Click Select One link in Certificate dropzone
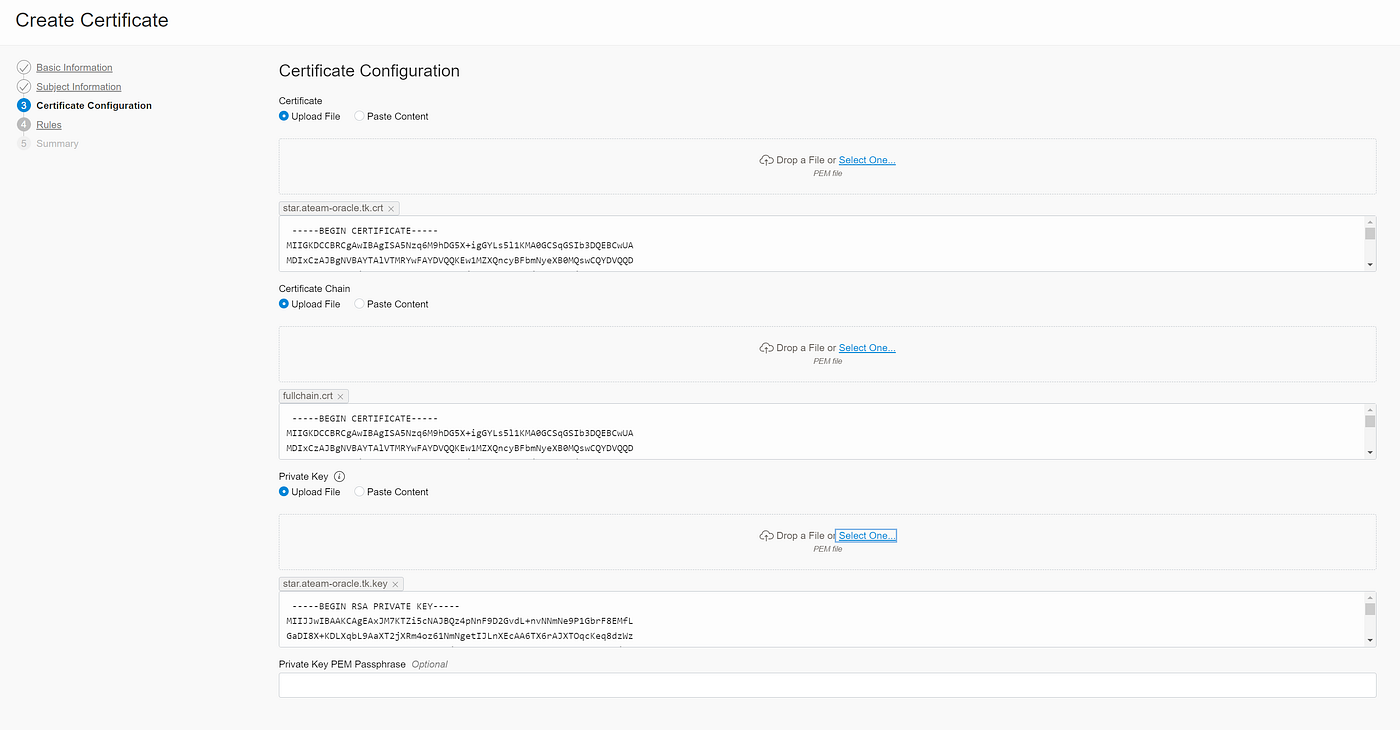The image size is (1400, 730). (x=867, y=160)
